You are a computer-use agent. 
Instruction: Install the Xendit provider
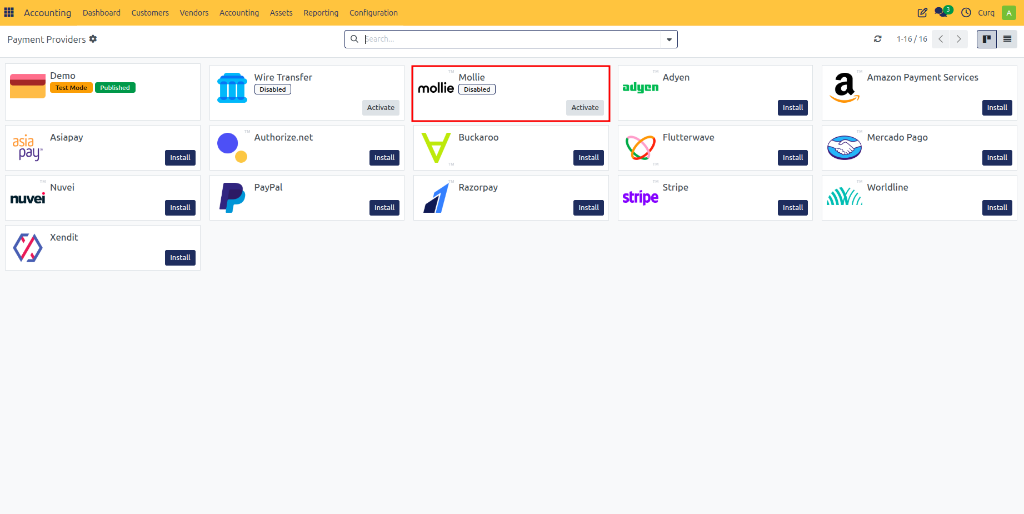[x=180, y=257]
